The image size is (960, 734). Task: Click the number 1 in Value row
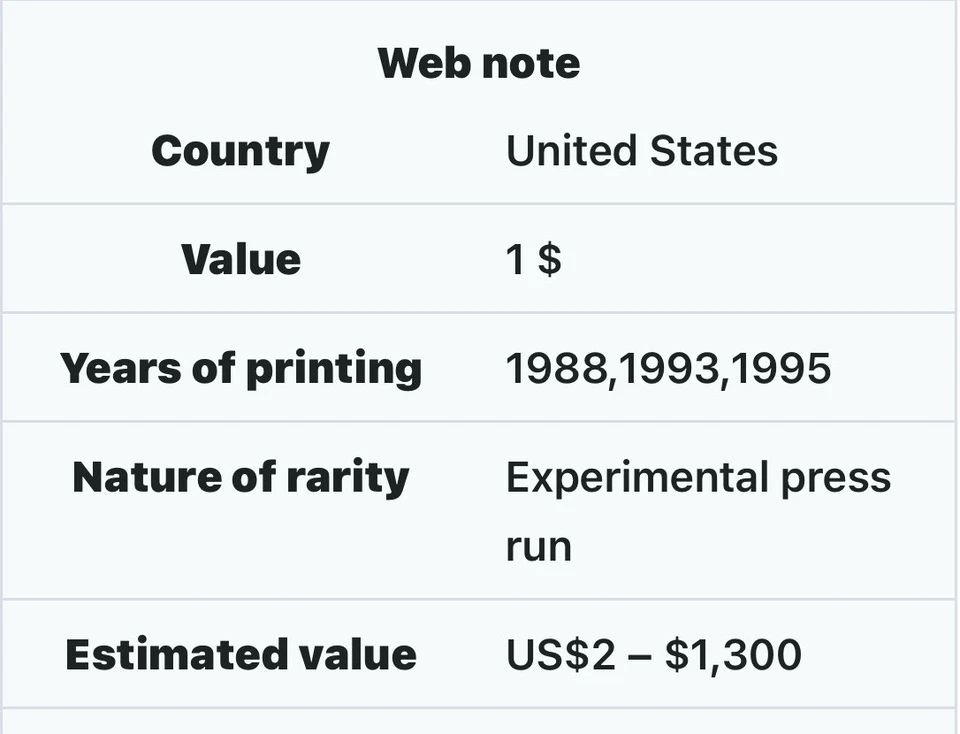[x=515, y=260]
